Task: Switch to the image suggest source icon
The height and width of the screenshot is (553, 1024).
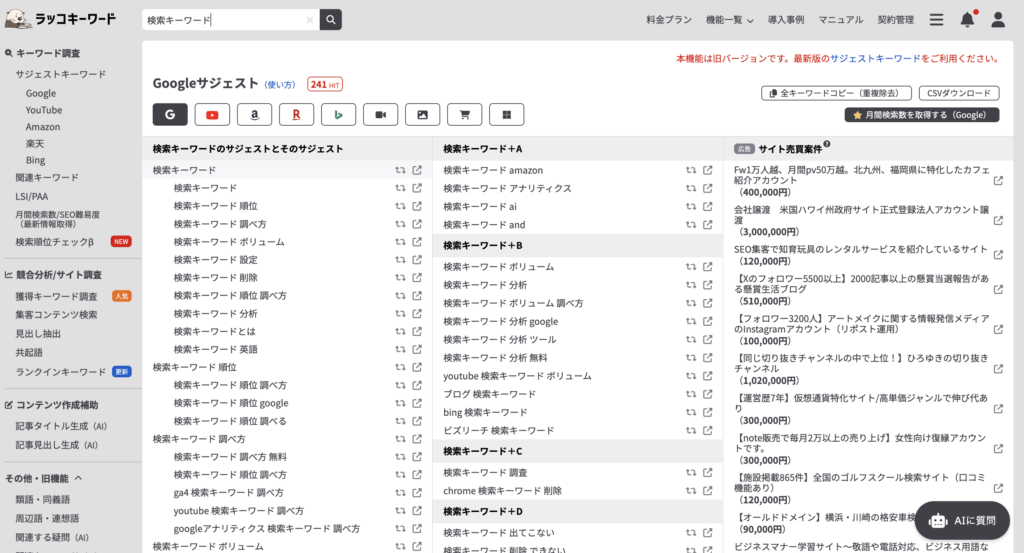Action: [x=423, y=114]
